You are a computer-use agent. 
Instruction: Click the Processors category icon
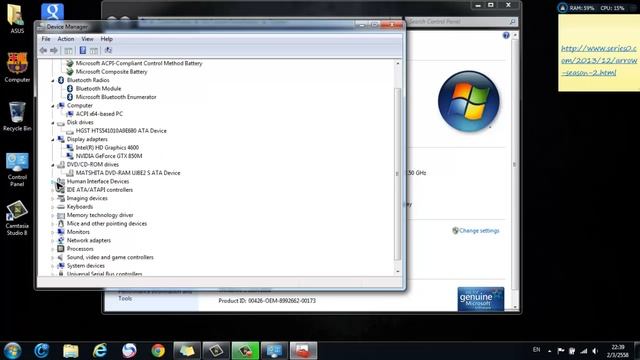(61, 249)
